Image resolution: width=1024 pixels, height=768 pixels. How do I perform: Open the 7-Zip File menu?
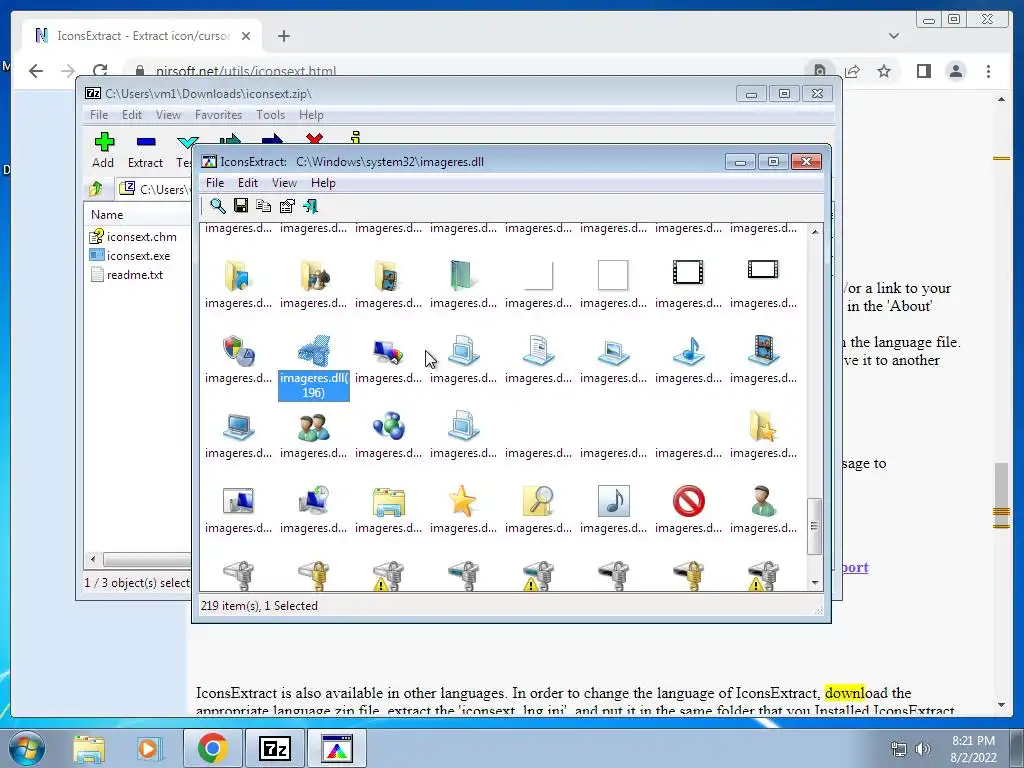coord(99,115)
